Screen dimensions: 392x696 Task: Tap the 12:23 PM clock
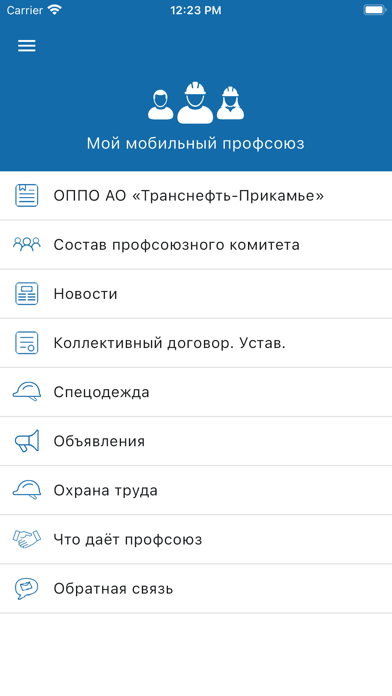pos(196,10)
